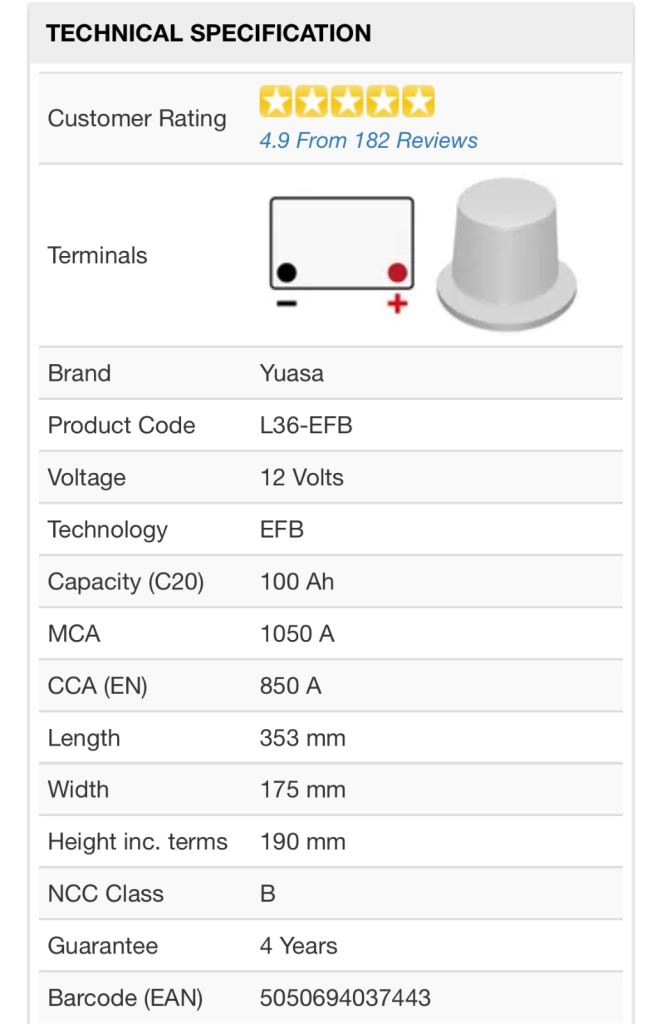Click the black minus sign symbol

286,303
